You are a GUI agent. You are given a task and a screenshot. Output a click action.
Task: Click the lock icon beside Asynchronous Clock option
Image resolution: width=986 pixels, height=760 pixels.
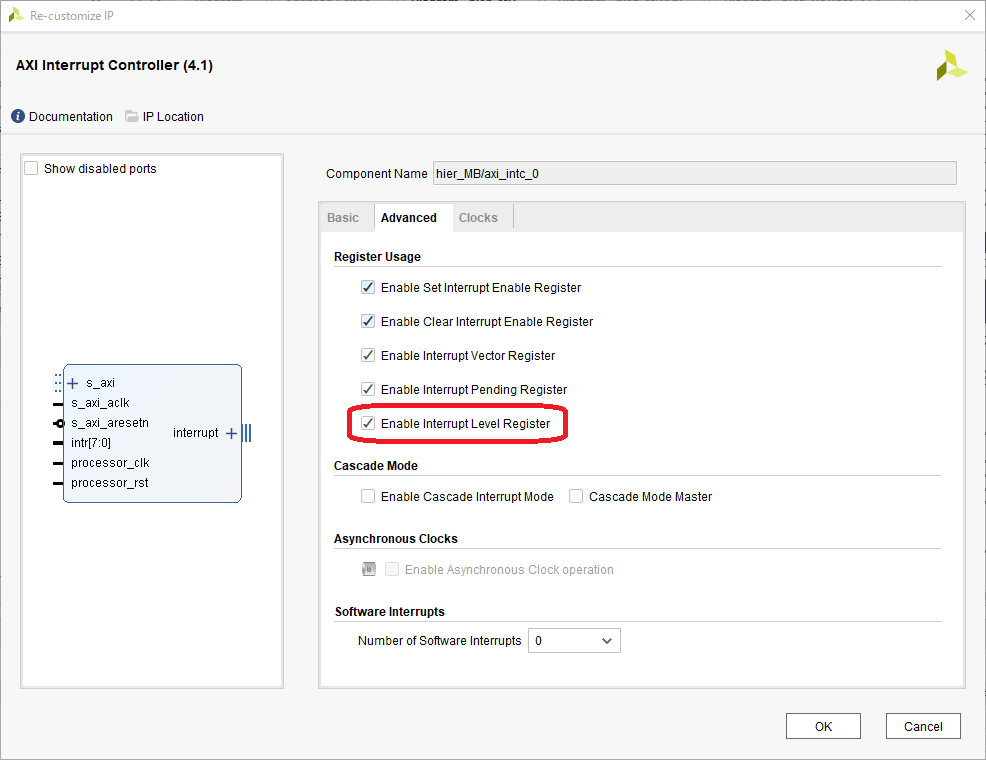point(368,570)
